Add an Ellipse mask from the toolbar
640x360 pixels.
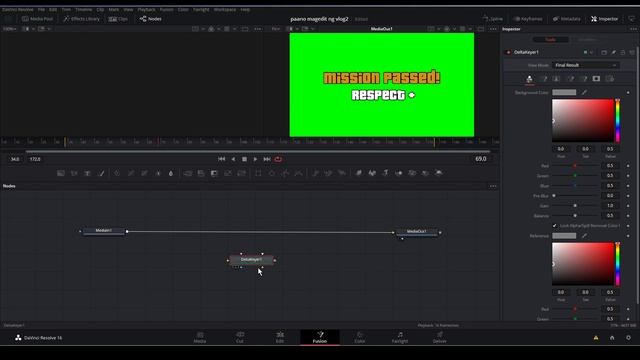point(272,173)
